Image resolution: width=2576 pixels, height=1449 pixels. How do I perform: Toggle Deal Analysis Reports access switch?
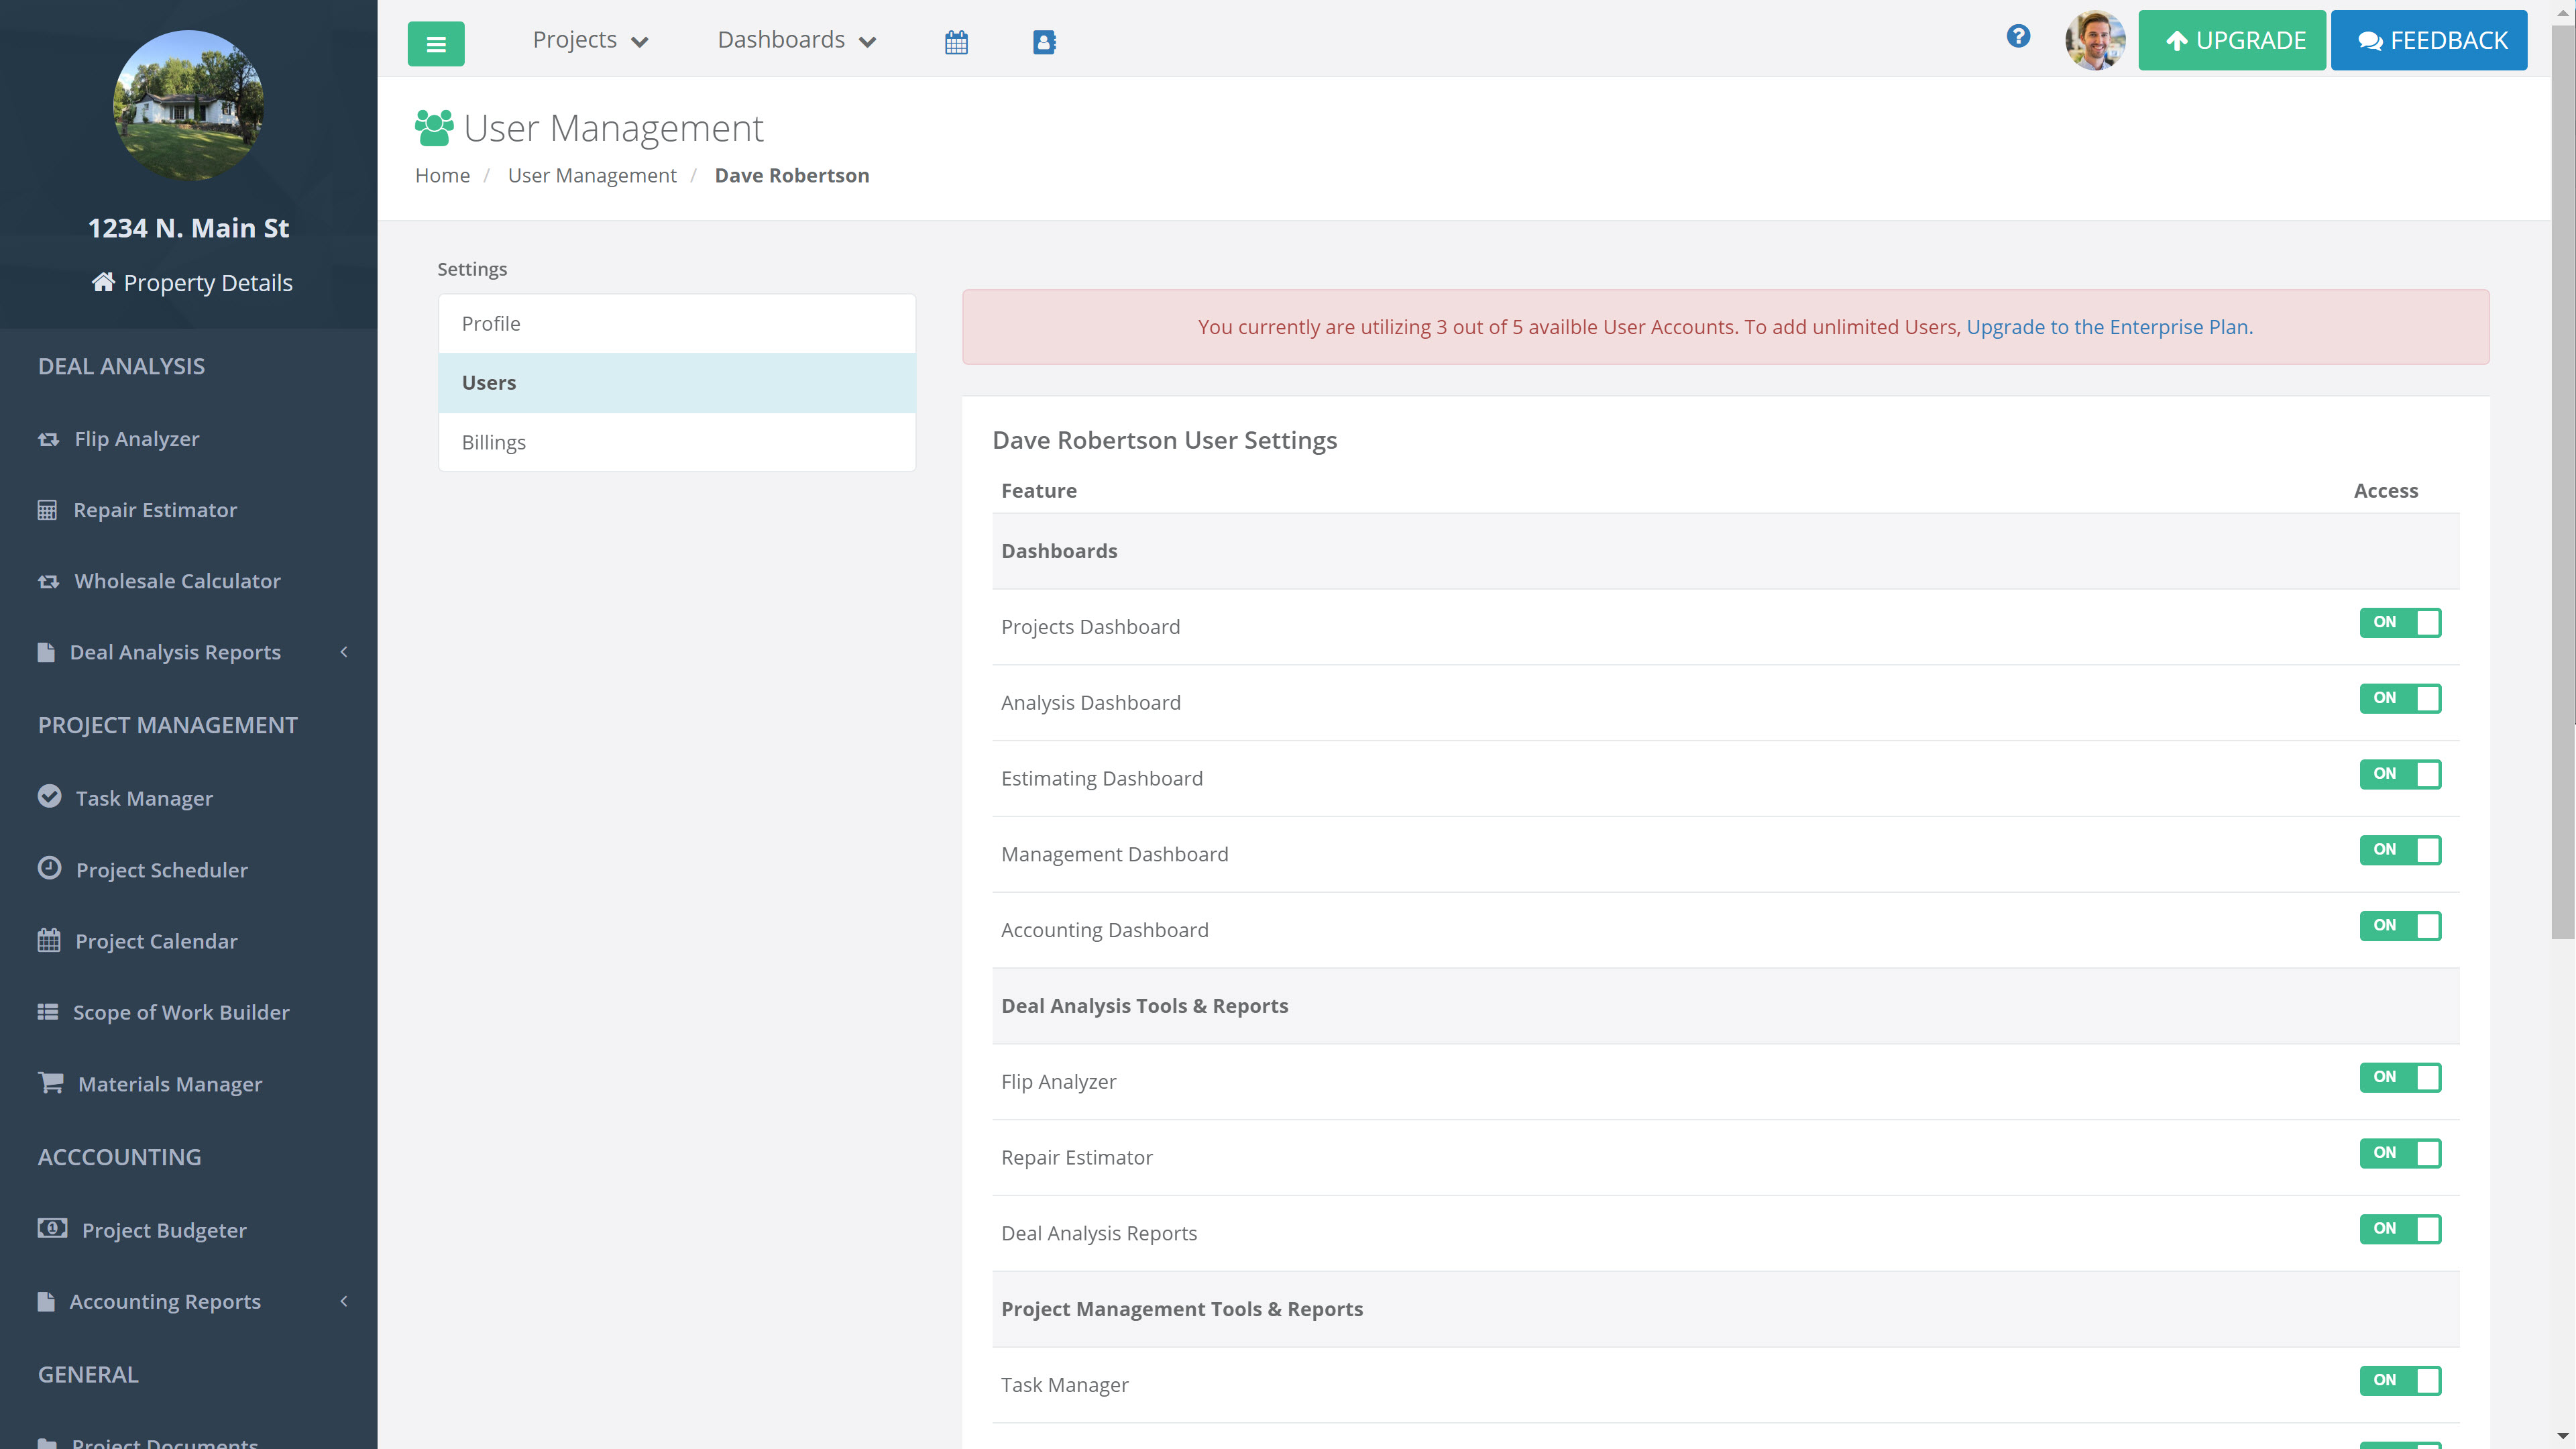click(2400, 1229)
